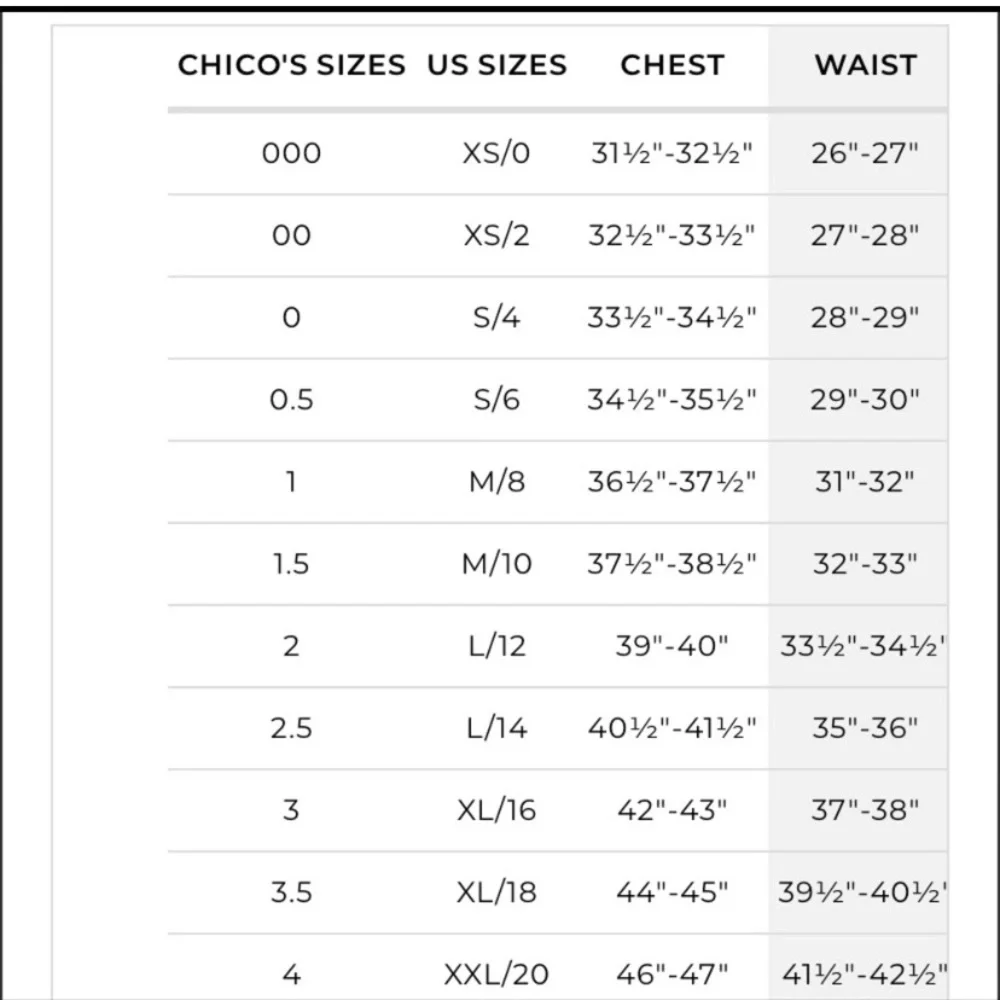
Task: Select the Chico's size 000 cell
Action: (x=291, y=154)
